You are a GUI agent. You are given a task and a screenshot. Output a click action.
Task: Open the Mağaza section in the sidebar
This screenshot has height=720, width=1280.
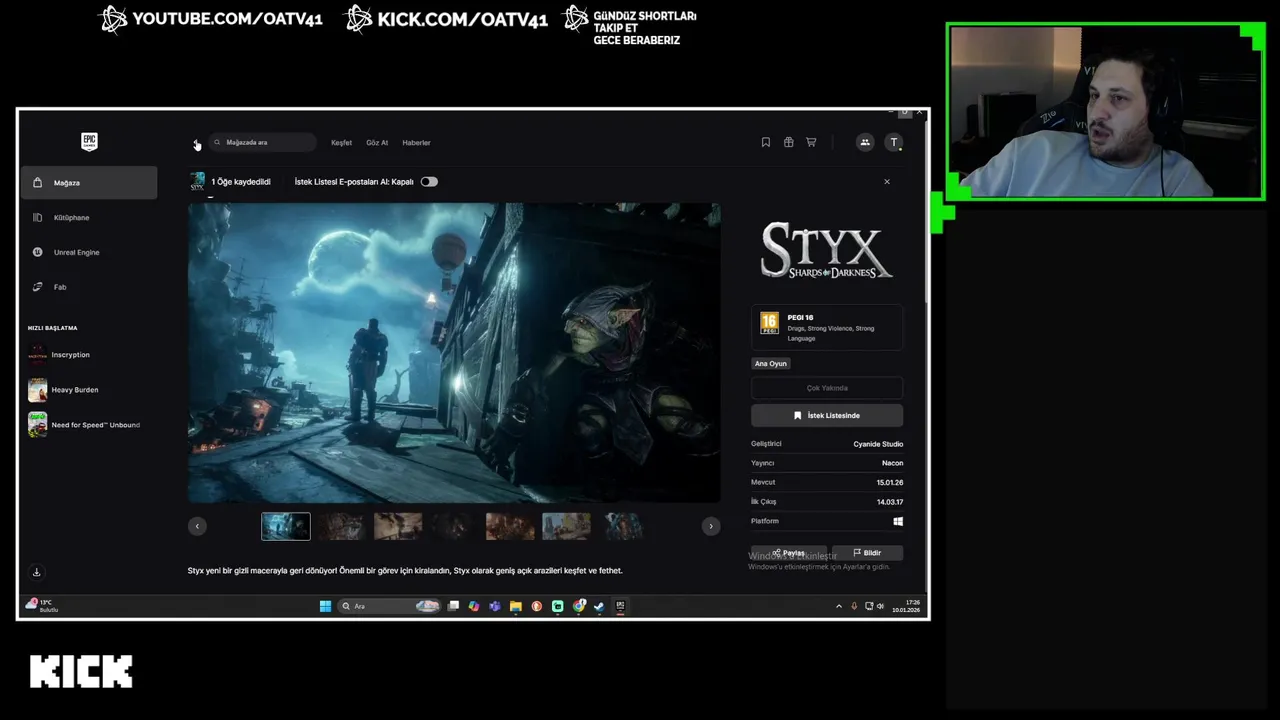click(89, 183)
